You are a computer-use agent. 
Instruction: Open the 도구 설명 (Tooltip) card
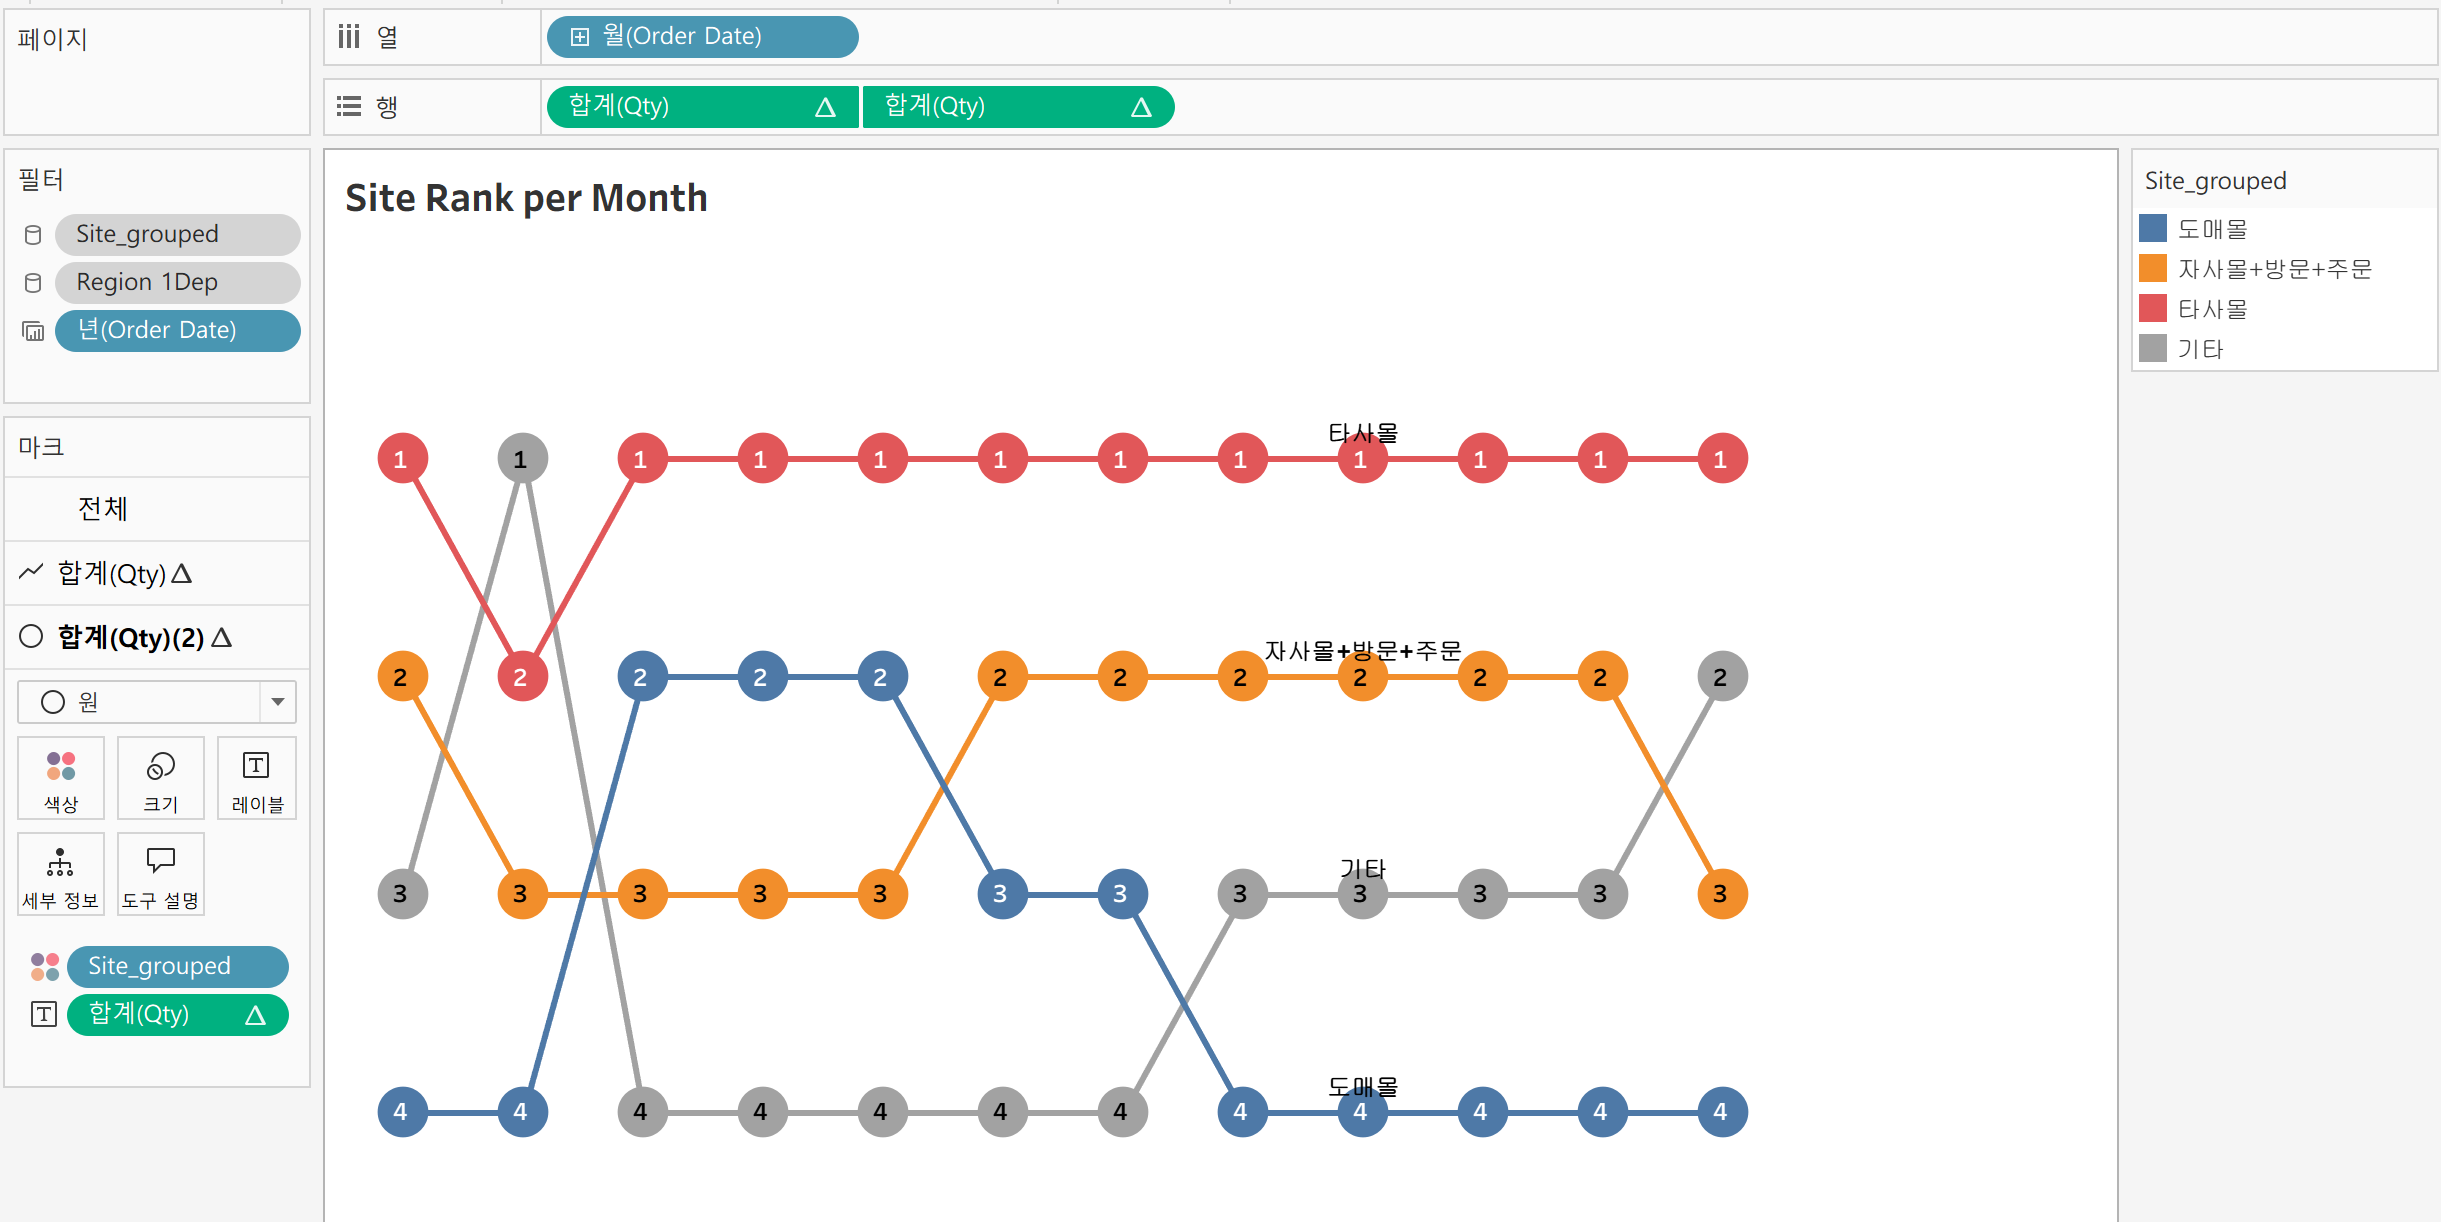tap(160, 874)
